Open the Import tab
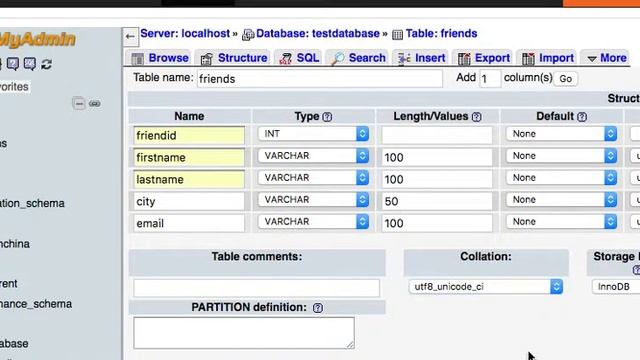 tap(548, 58)
